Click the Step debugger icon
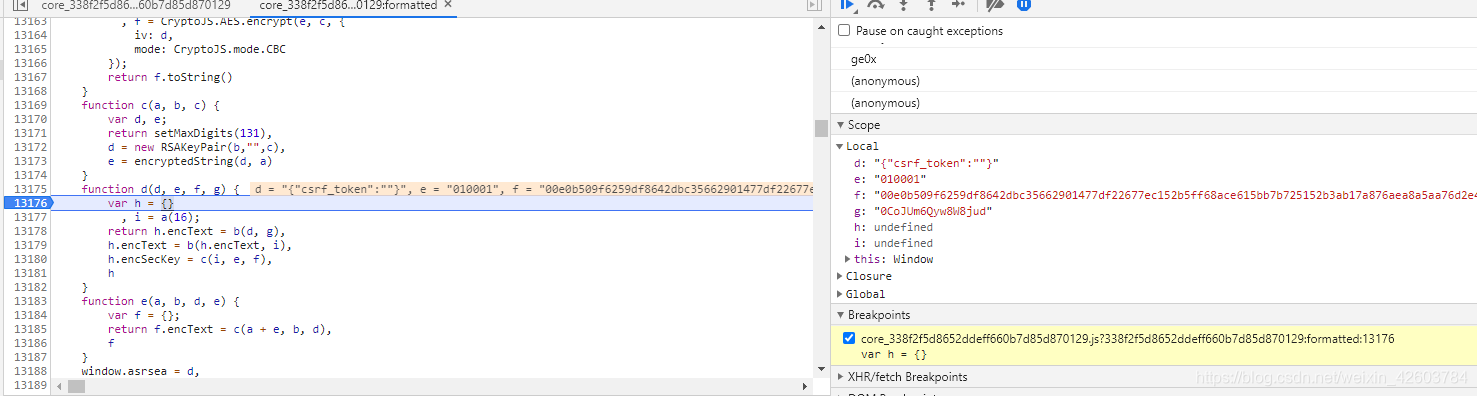The image size is (1477, 396). click(958, 5)
